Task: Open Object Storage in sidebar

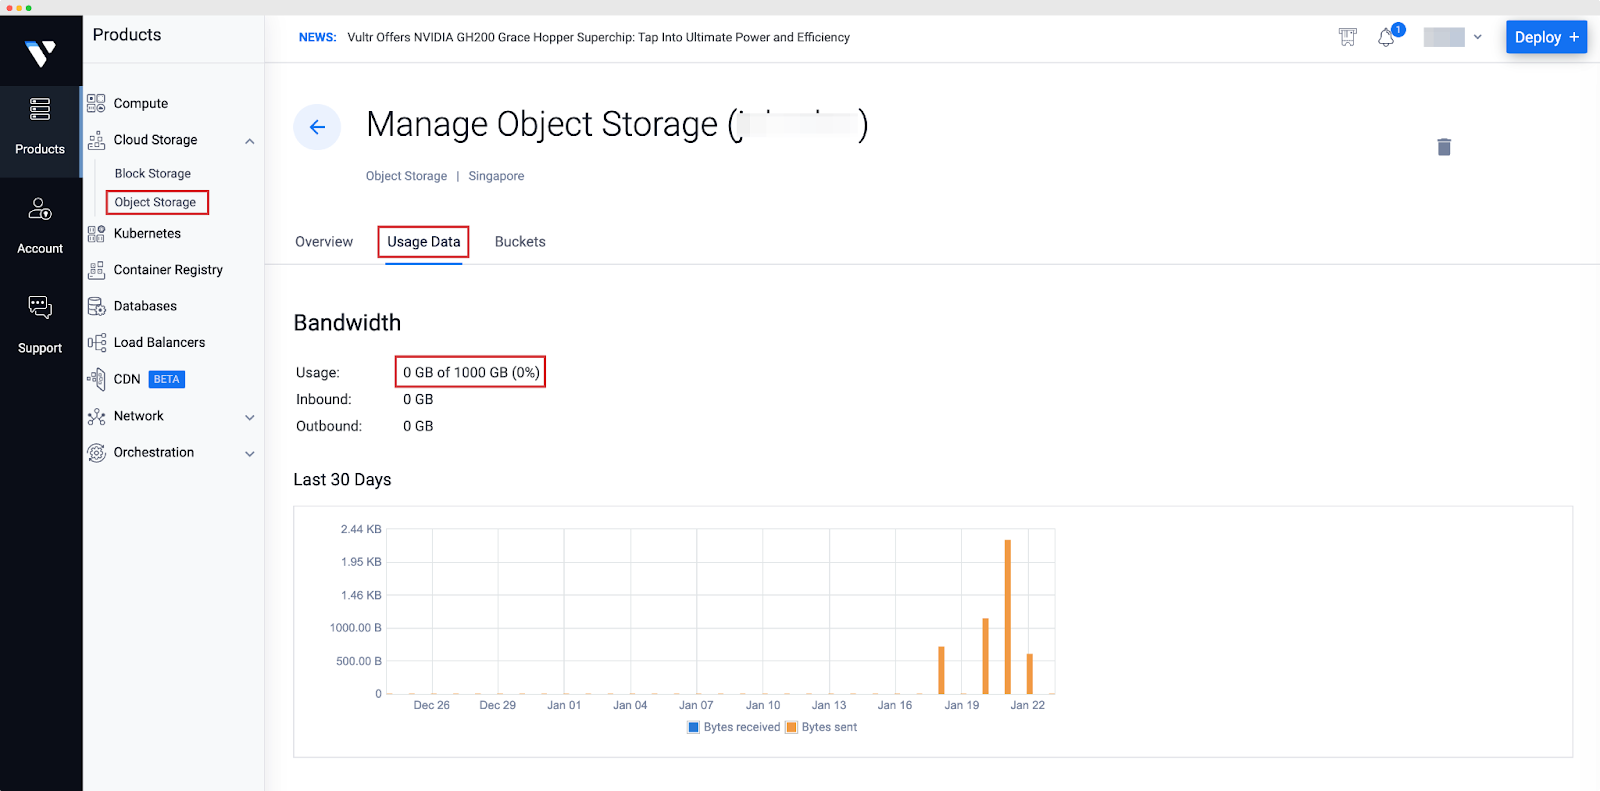Action: [155, 202]
